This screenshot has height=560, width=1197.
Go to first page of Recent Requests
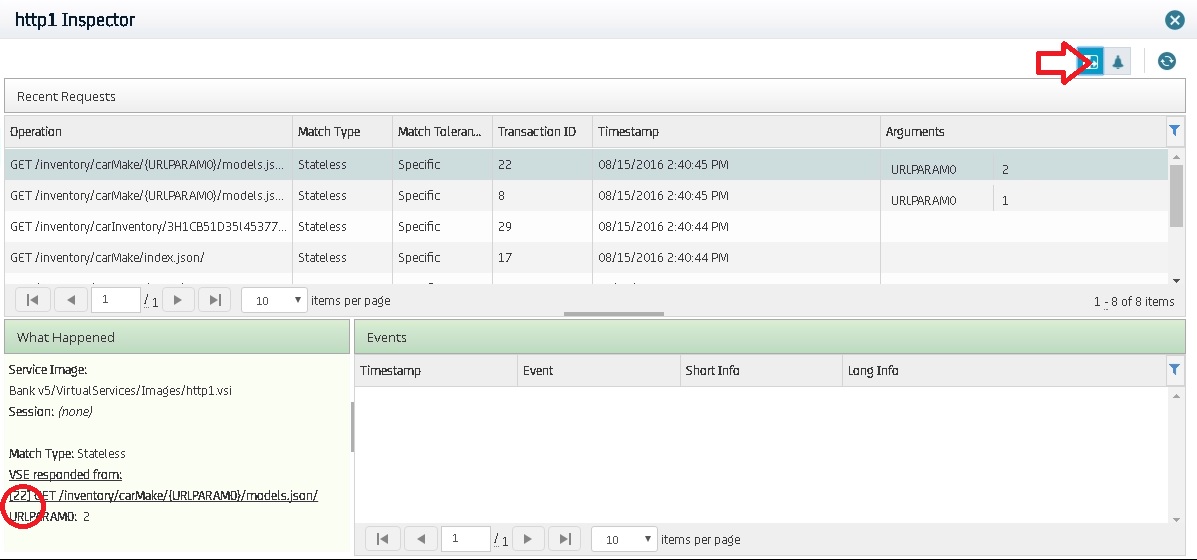(33, 300)
